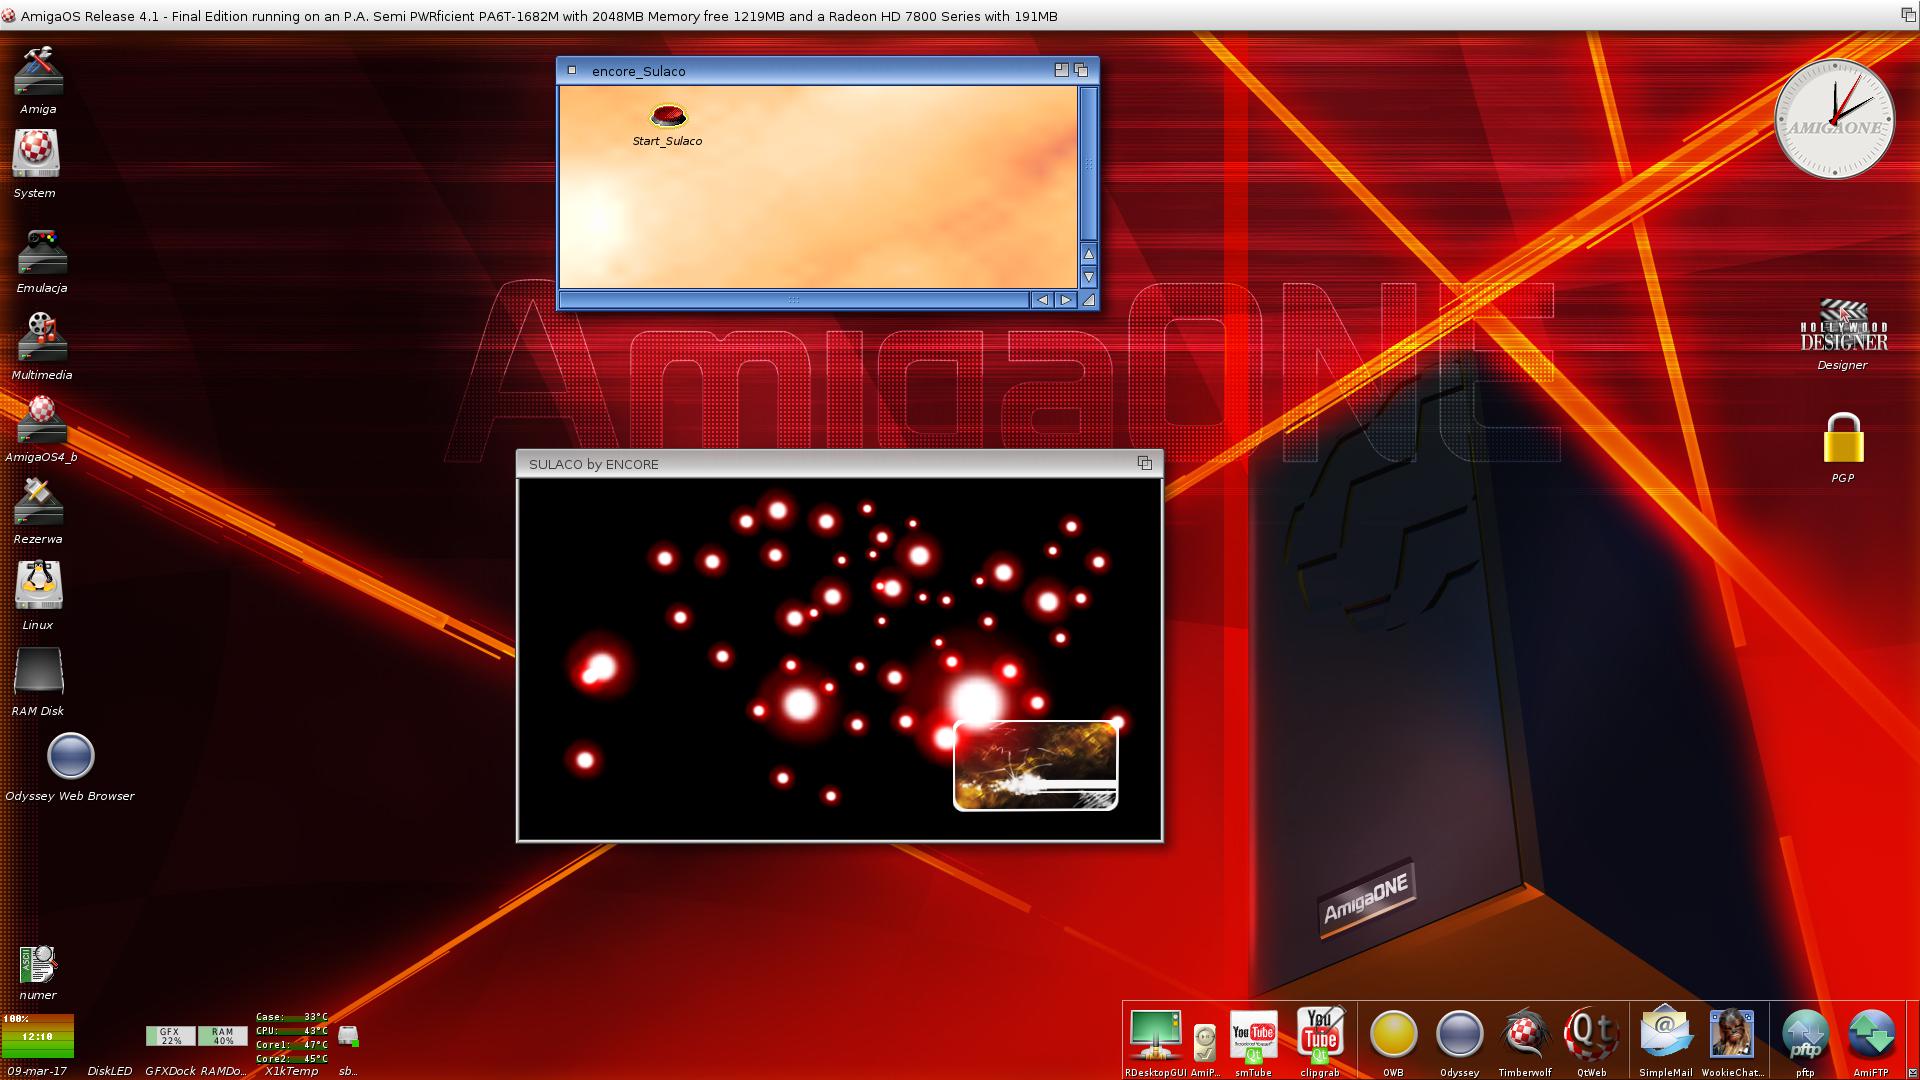The image size is (1920, 1080).
Task: Click scroll up arrow in encore_Sulaco window
Action: [x=1089, y=254]
